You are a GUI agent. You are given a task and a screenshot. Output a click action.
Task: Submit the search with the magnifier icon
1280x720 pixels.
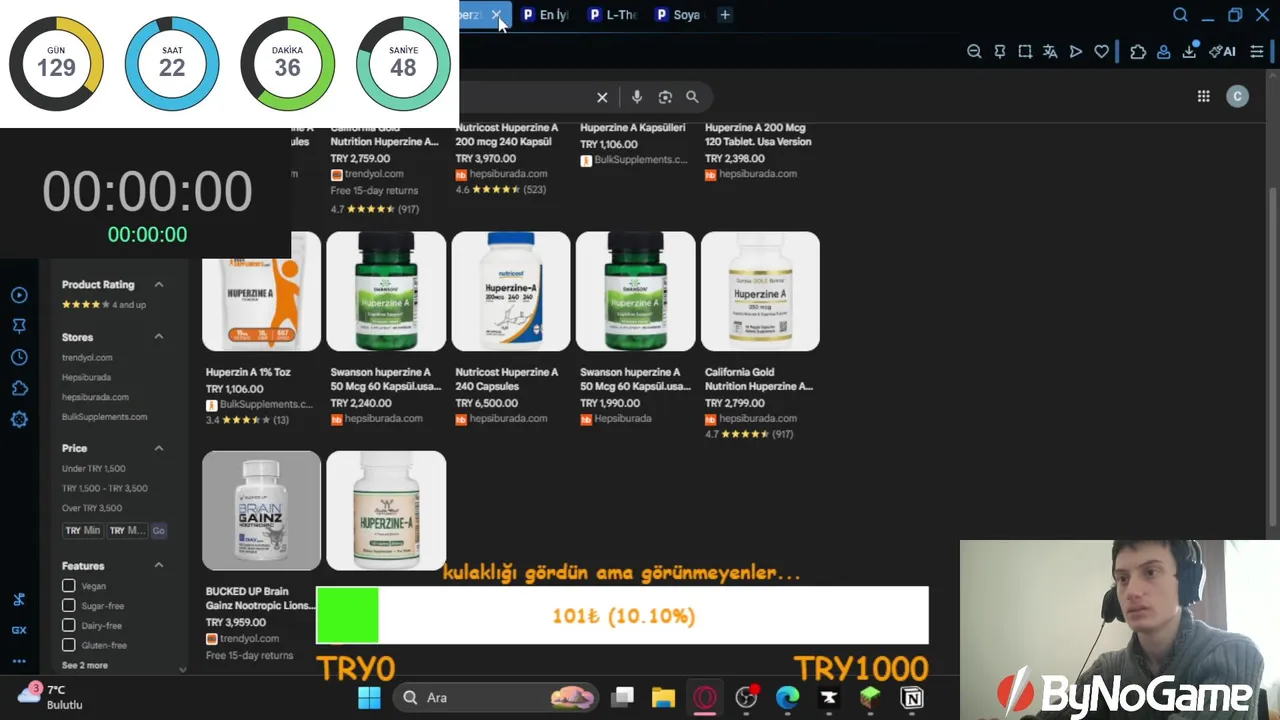[x=692, y=97]
